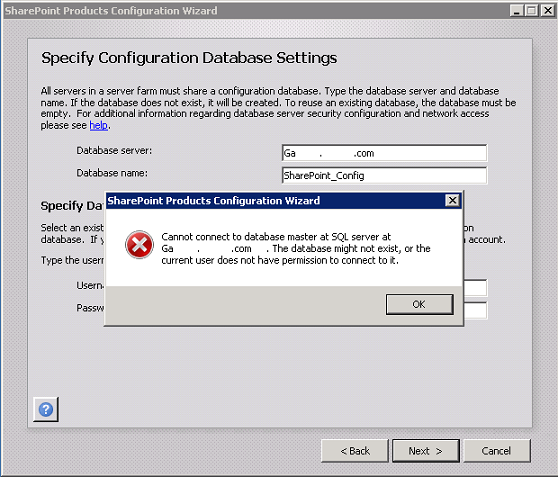Cancel the configuration wizard

click(496, 451)
